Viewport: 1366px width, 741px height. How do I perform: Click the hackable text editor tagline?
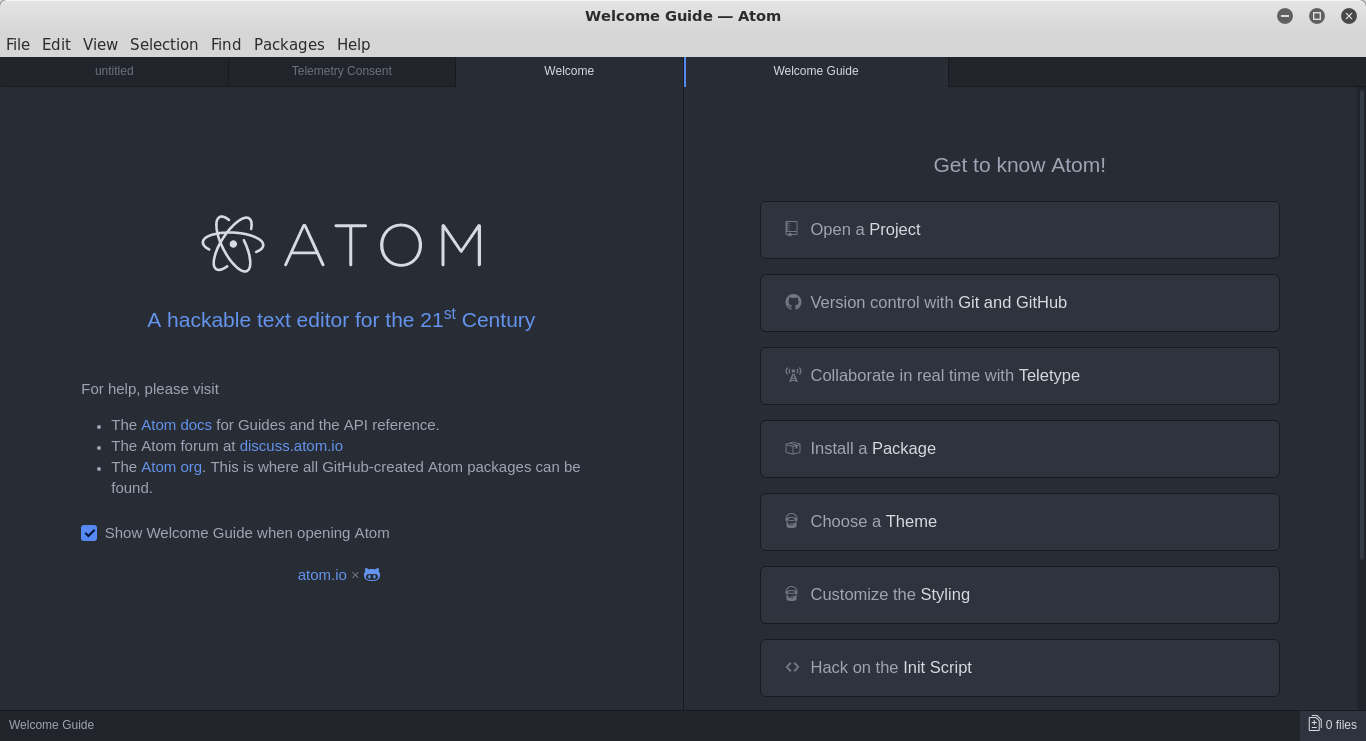pyautogui.click(x=341, y=319)
